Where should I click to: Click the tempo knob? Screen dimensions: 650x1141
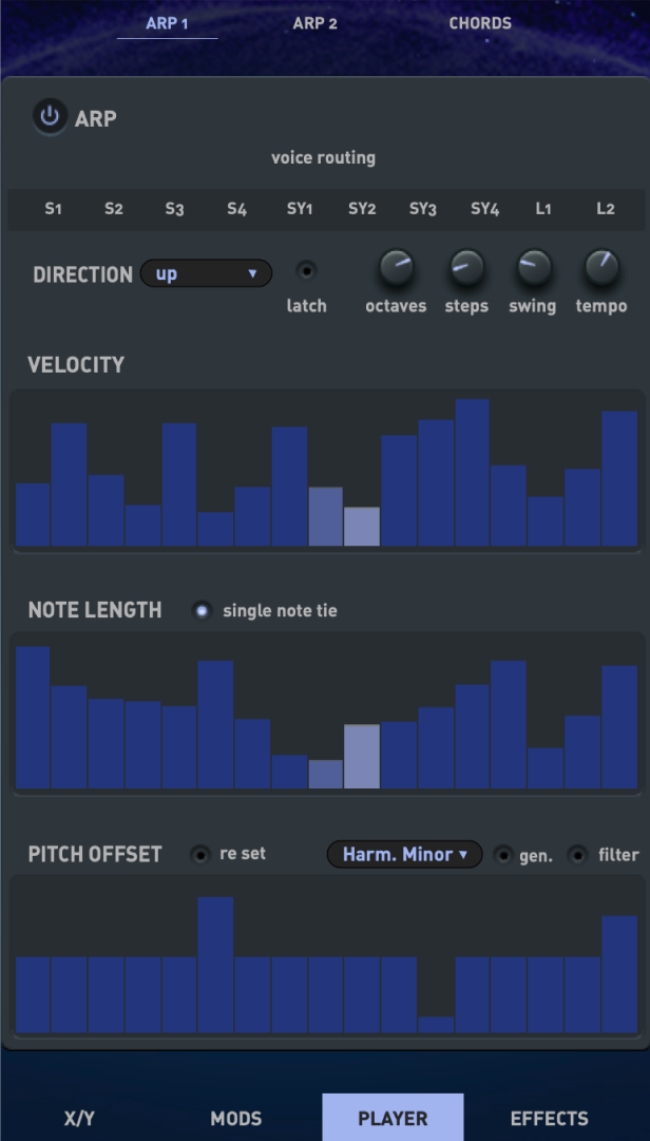click(602, 268)
